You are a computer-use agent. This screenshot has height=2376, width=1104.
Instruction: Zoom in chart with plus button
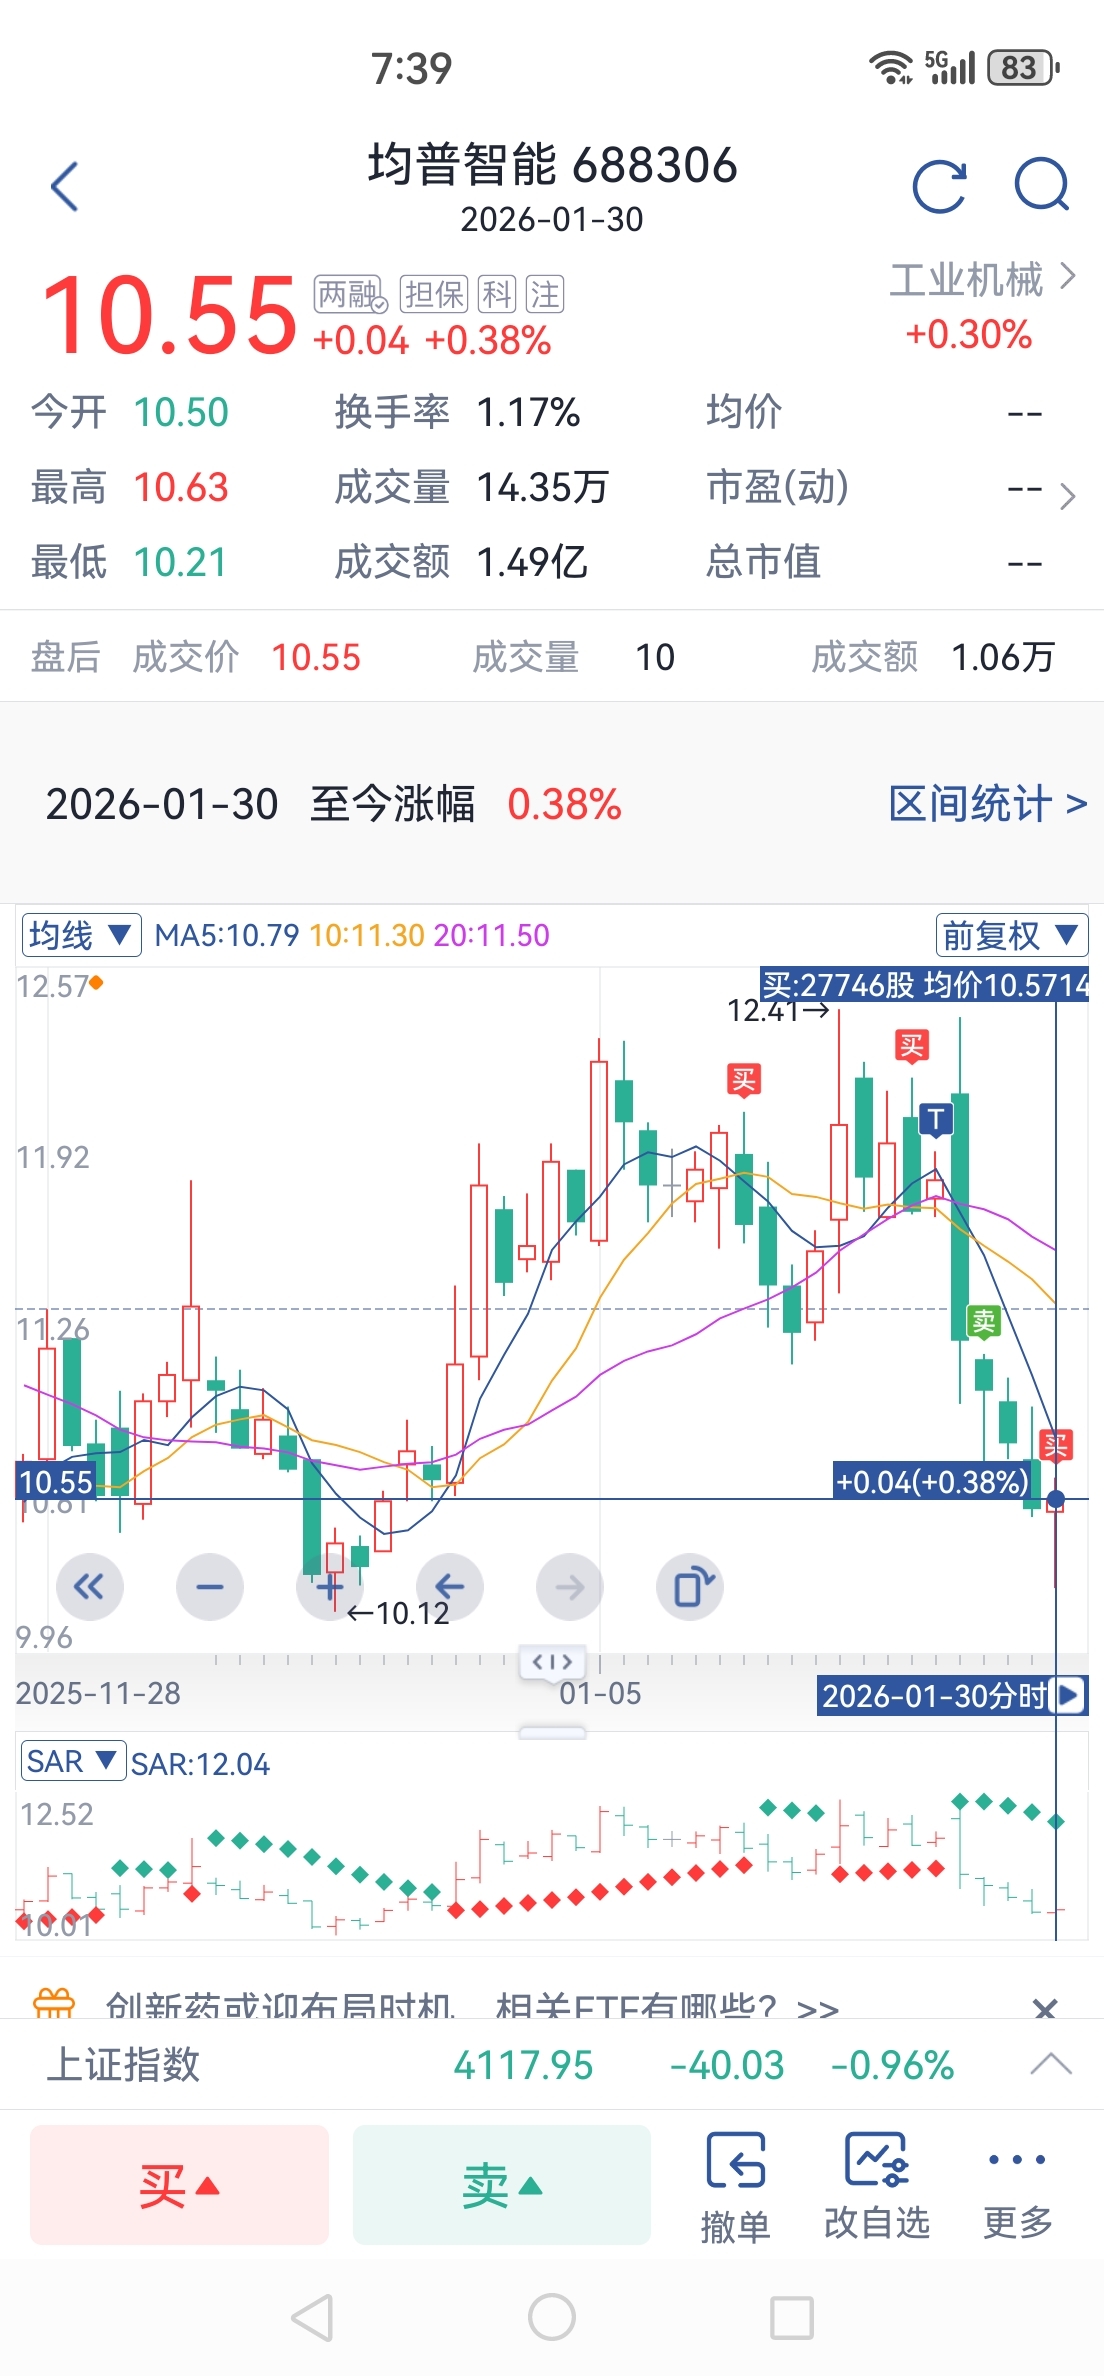[330, 1586]
